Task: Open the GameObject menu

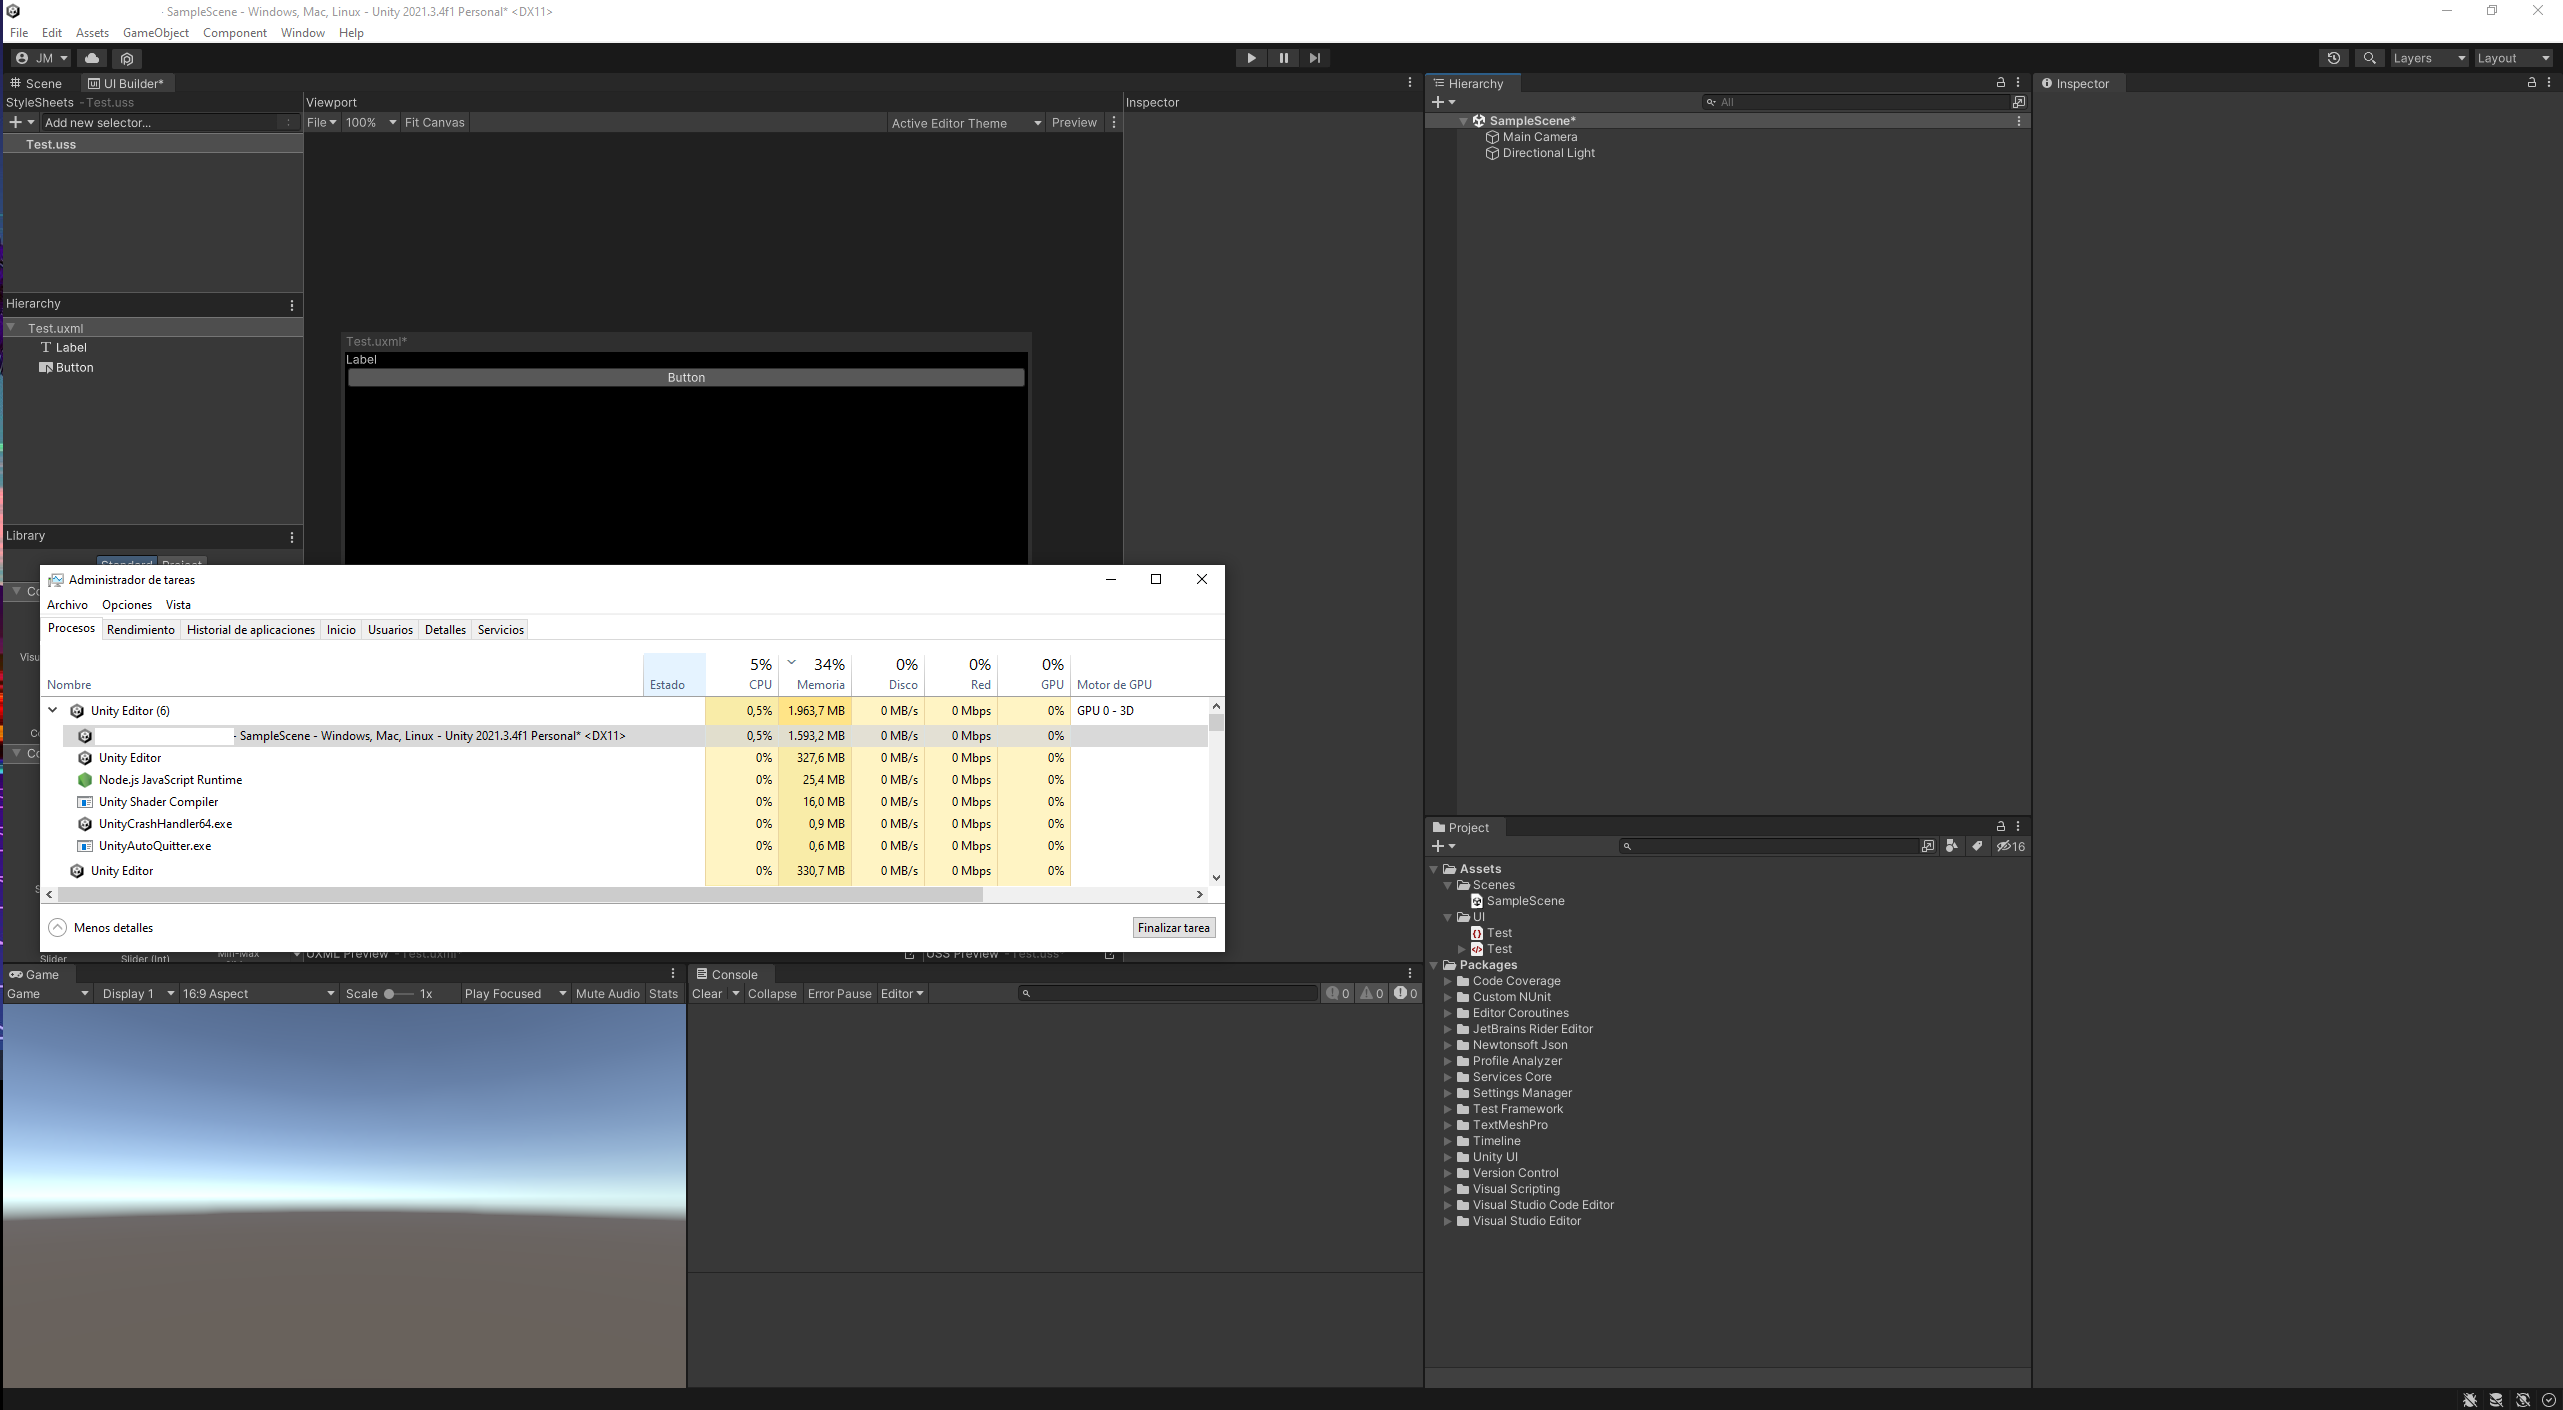Action: tap(155, 33)
